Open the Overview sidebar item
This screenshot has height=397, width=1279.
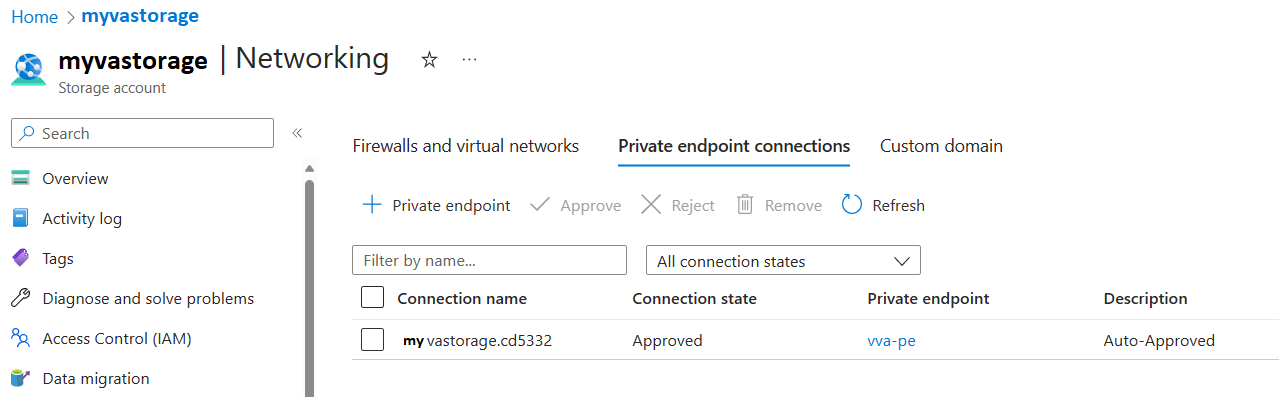click(x=75, y=179)
